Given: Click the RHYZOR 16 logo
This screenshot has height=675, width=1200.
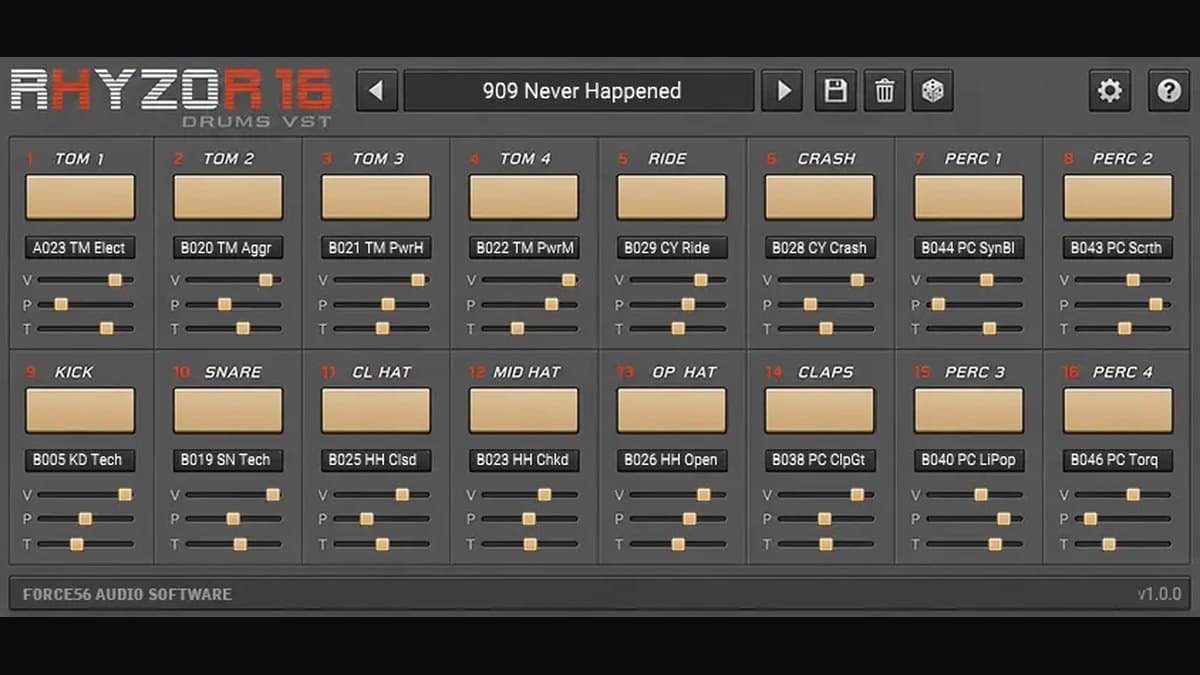Looking at the screenshot, I should pos(171,98).
